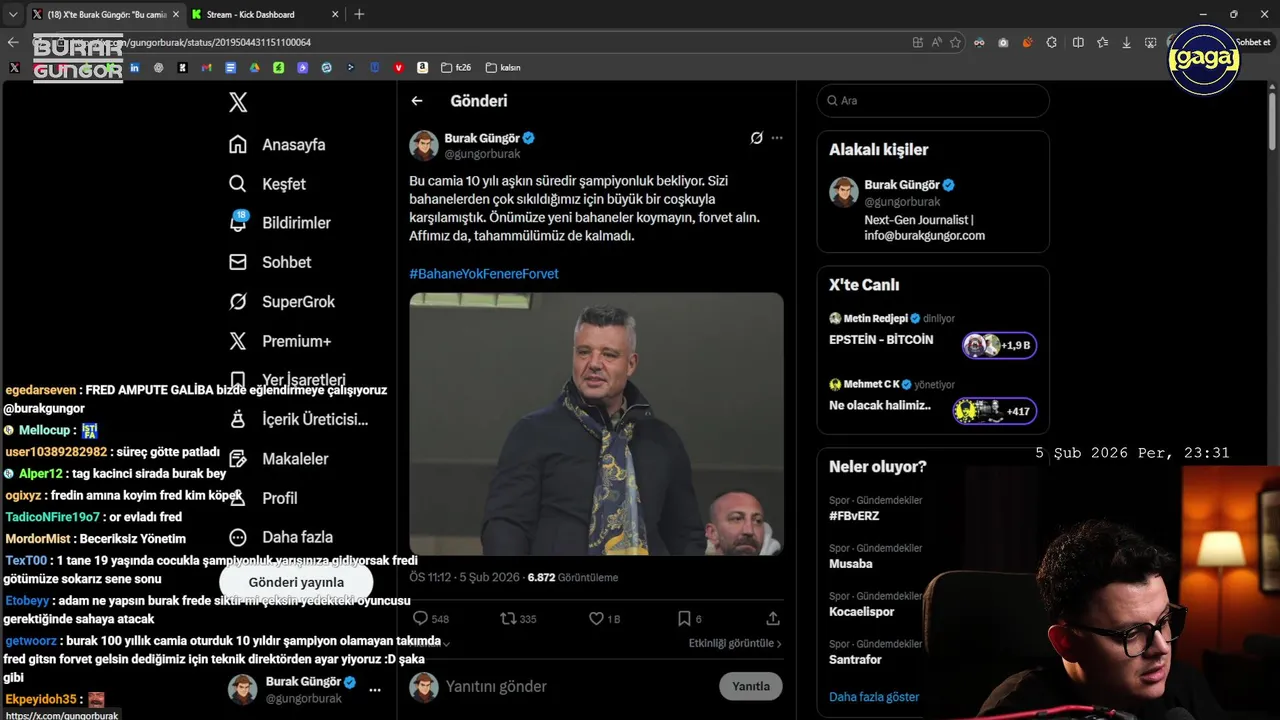Image resolution: width=1280 pixels, height=720 pixels.
Task: Open account switcher three dots menu
Action: 375,690
